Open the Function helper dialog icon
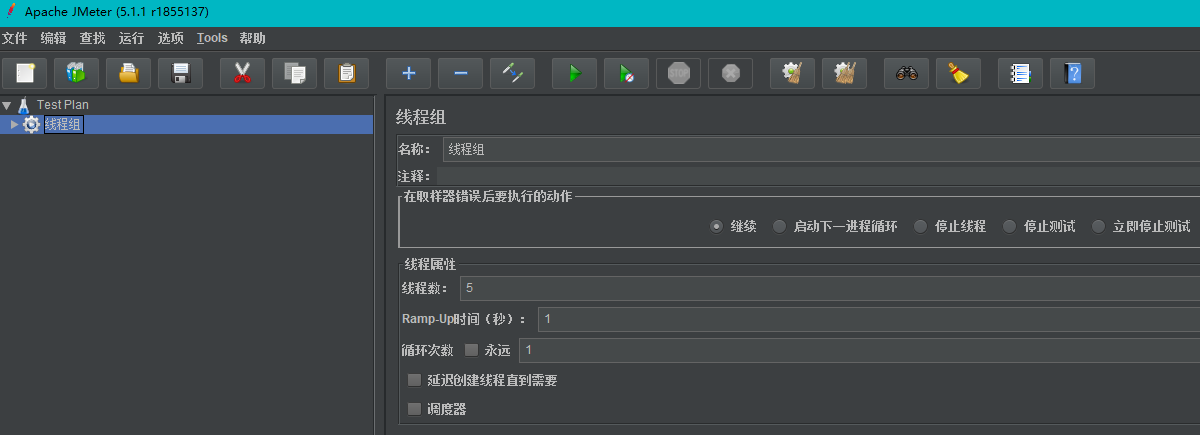Image resolution: width=1200 pixels, height=435 pixels. click(x=1020, y=73)
